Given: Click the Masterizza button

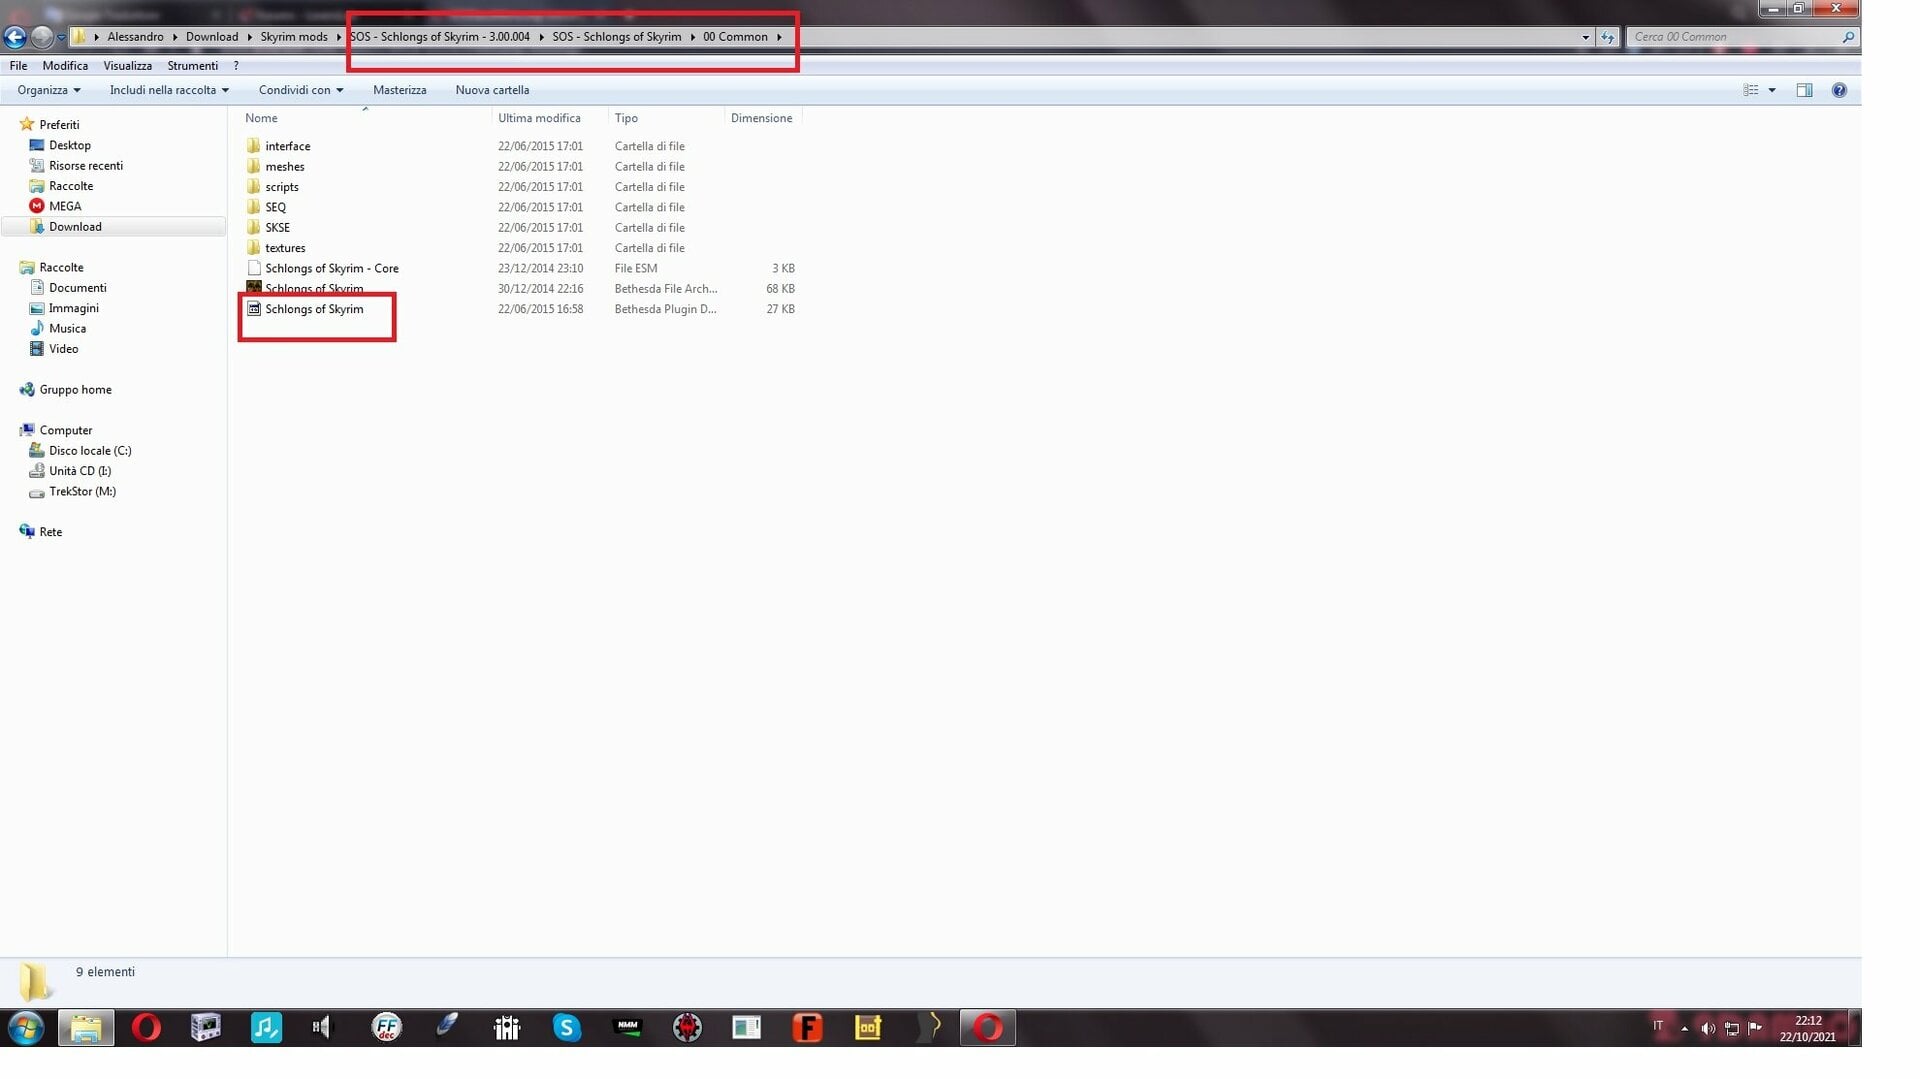Looking at the screenshot, I should [400, 90].
